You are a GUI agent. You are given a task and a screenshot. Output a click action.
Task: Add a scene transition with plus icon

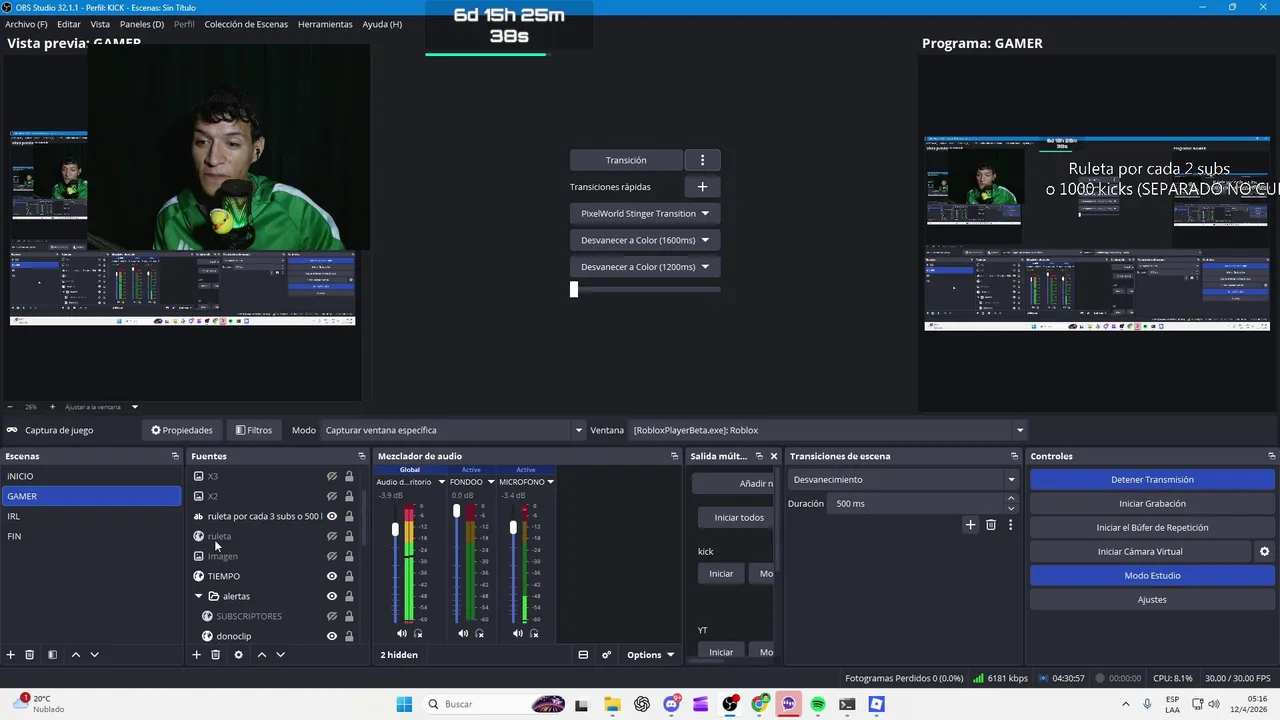point(970,525)
